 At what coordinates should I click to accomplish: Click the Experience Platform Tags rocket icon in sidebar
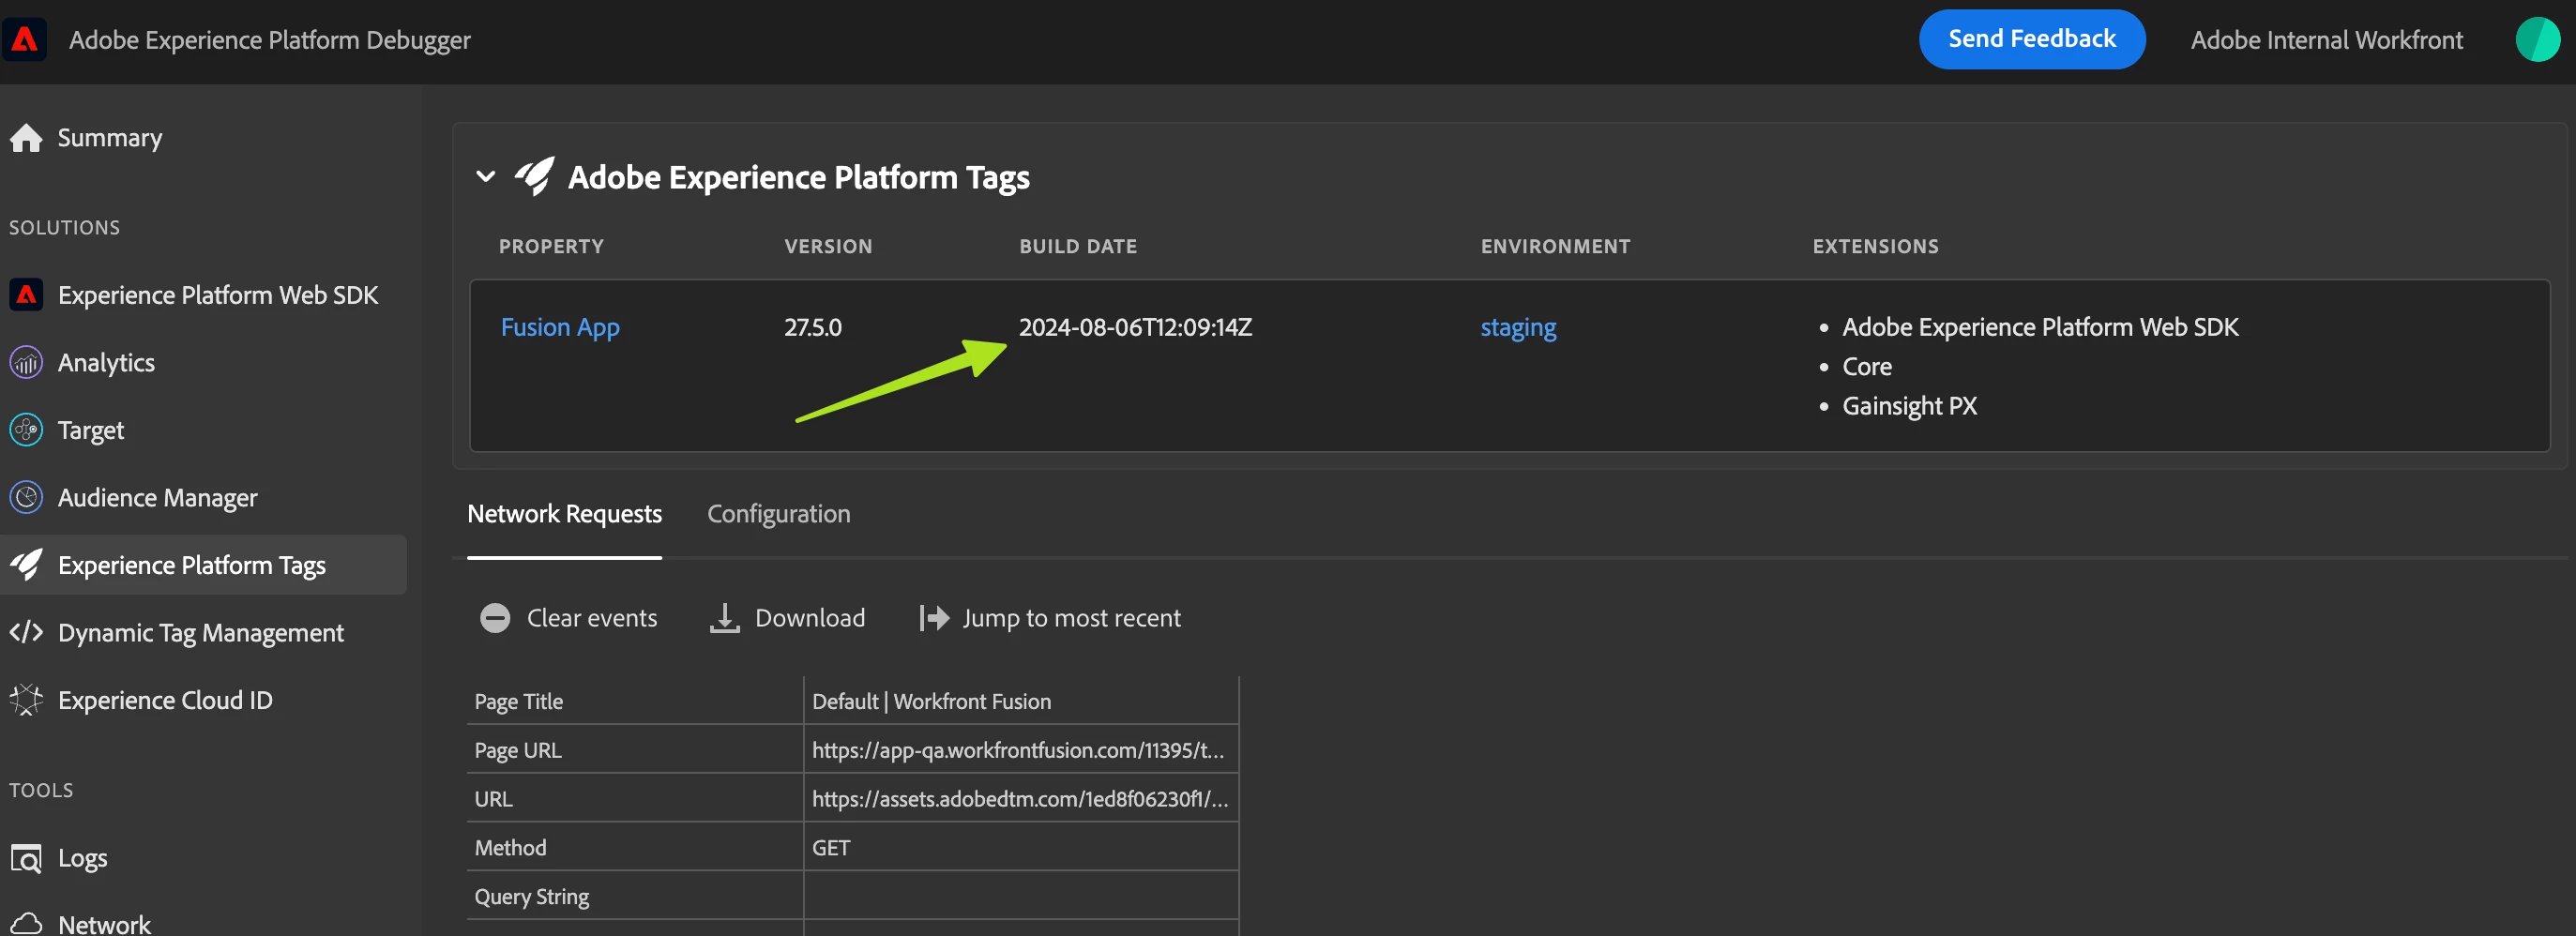coord(26,565)
